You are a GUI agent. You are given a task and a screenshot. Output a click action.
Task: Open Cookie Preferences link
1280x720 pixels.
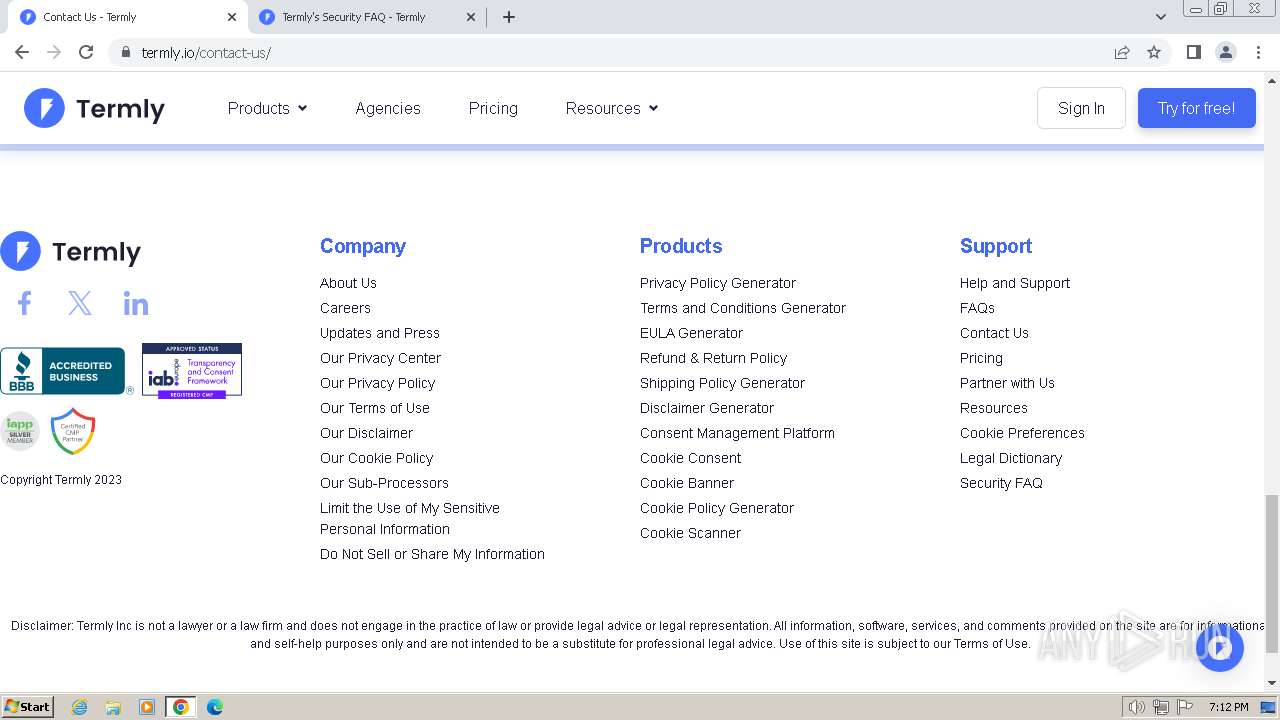[x=1022, y=433]
